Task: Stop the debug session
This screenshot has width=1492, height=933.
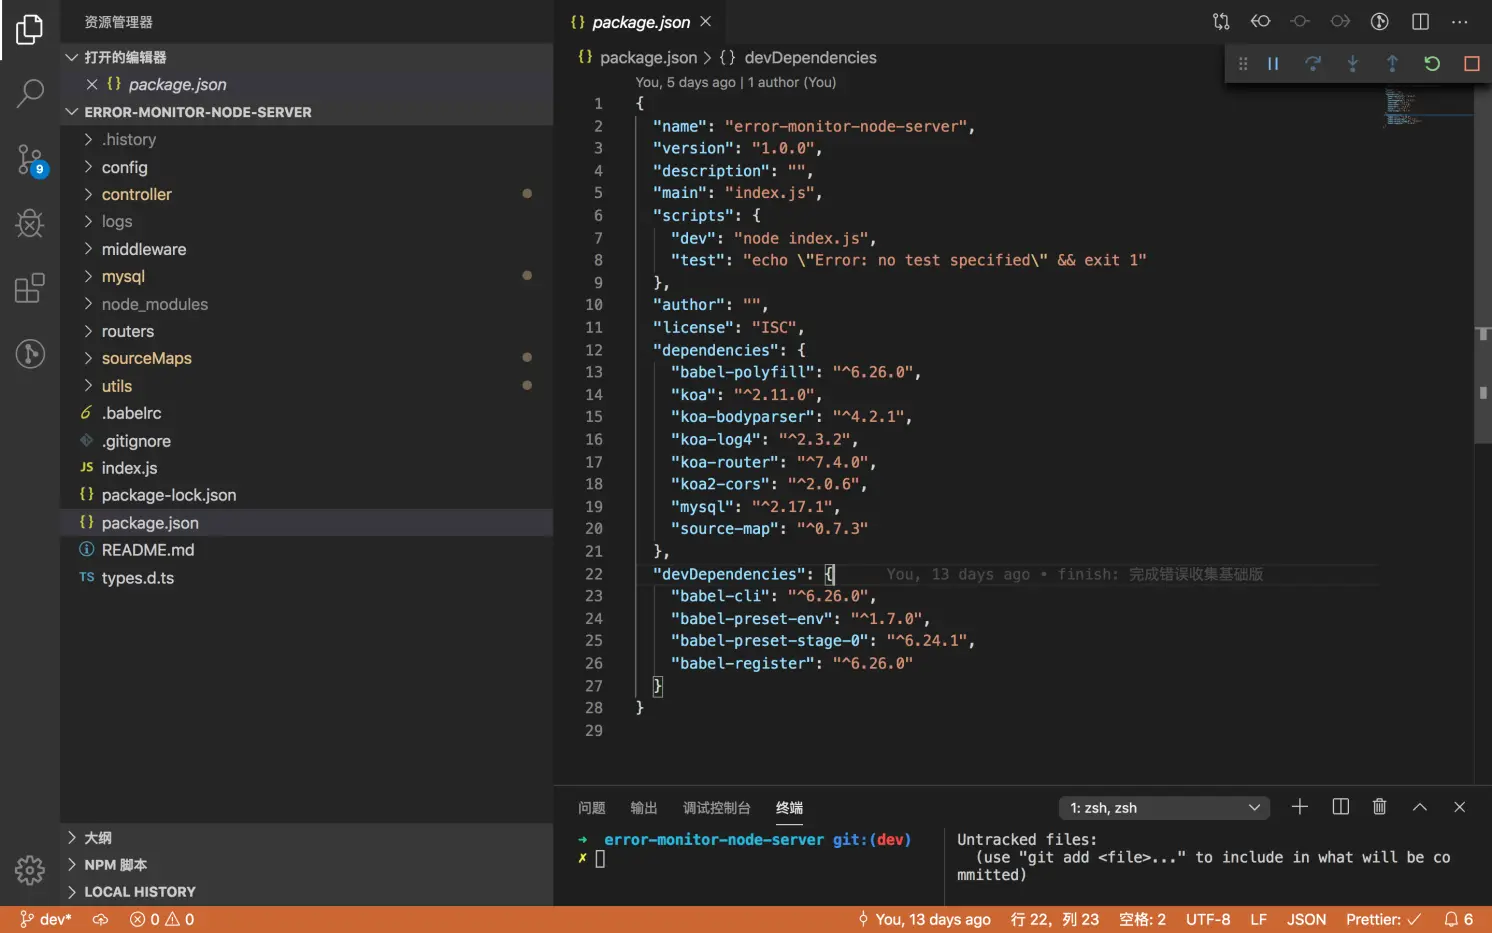Action: point(1471,64)
